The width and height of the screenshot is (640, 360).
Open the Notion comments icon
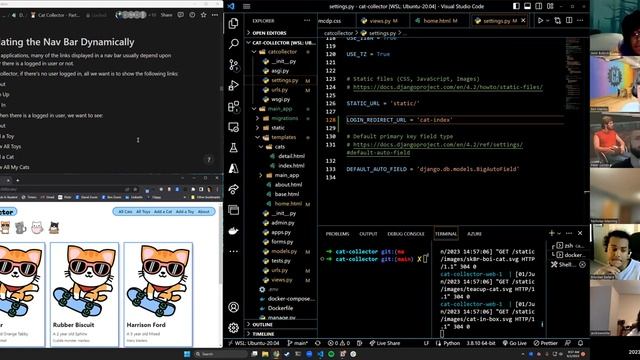click(180, 15)
